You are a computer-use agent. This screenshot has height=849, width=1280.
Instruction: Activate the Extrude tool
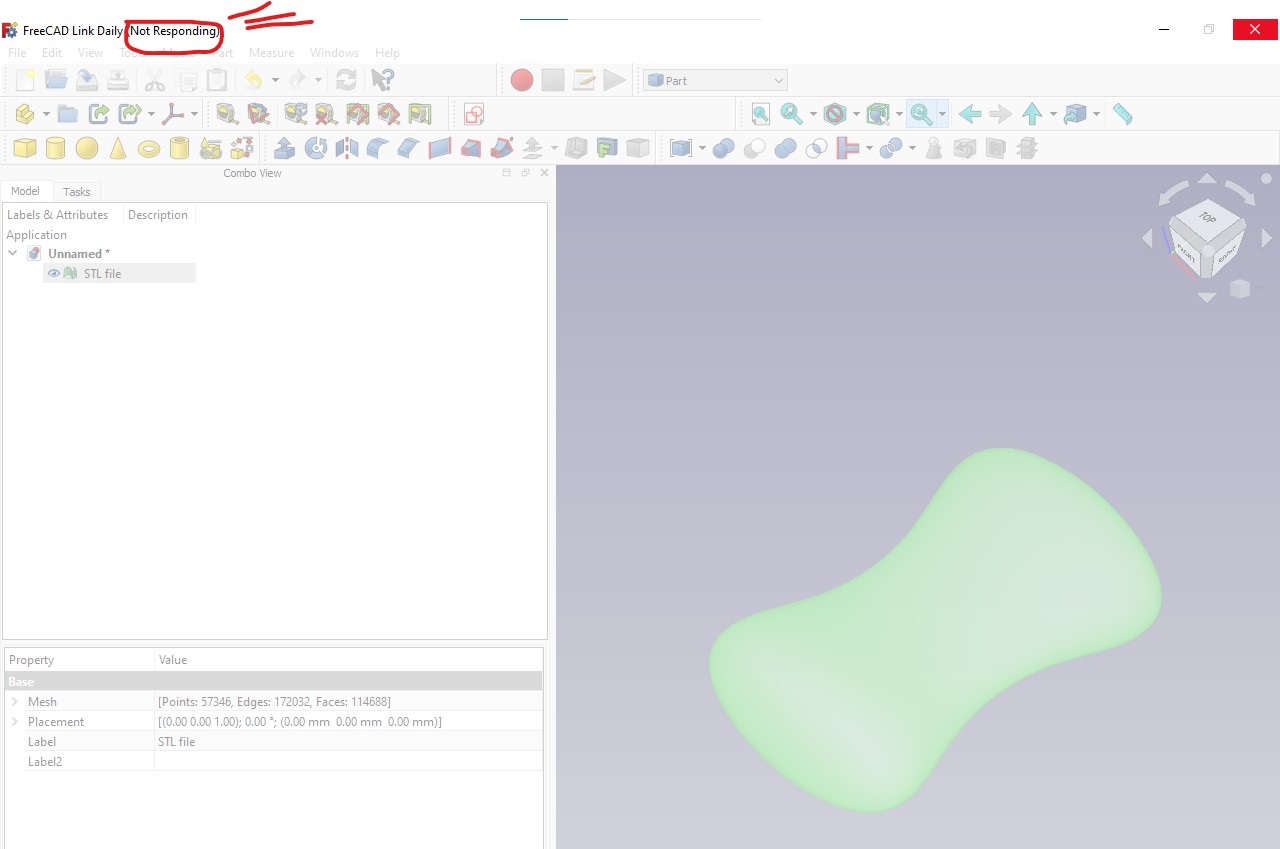pos(284,147)
